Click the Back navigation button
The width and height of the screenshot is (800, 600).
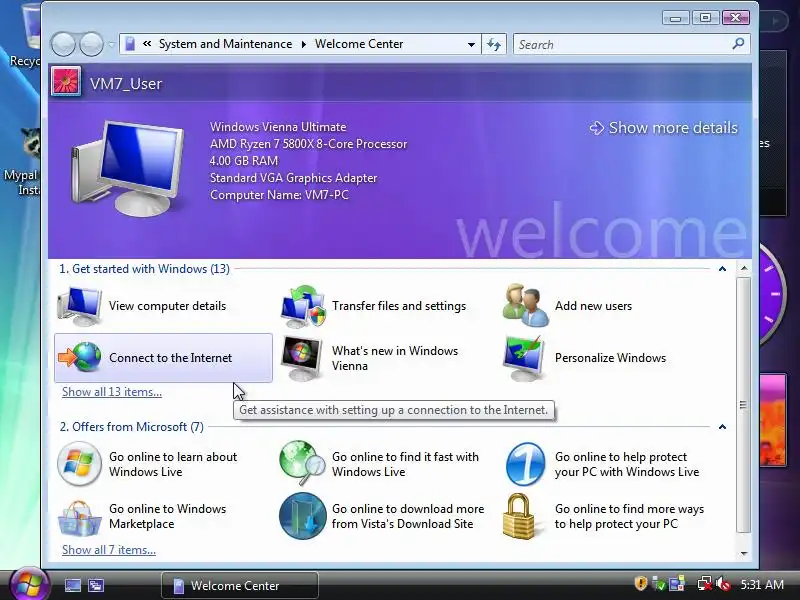click(x=63, y=44)
